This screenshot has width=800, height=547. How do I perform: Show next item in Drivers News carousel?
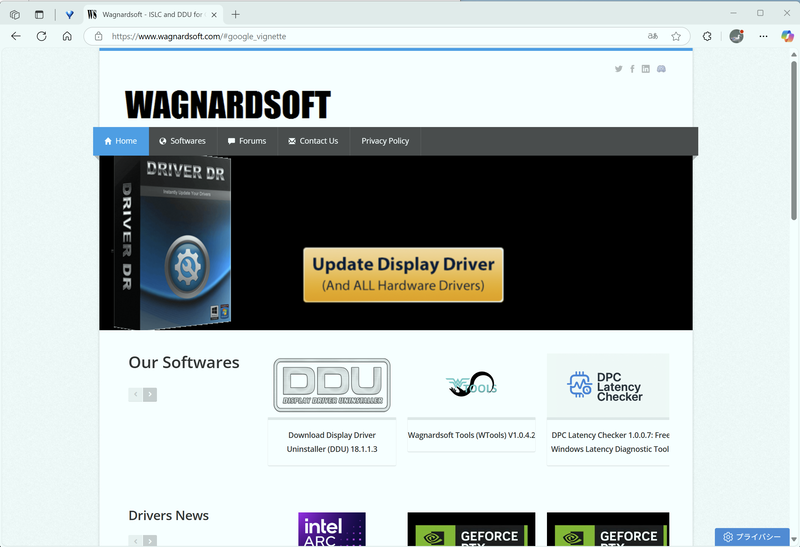(150, 540)
